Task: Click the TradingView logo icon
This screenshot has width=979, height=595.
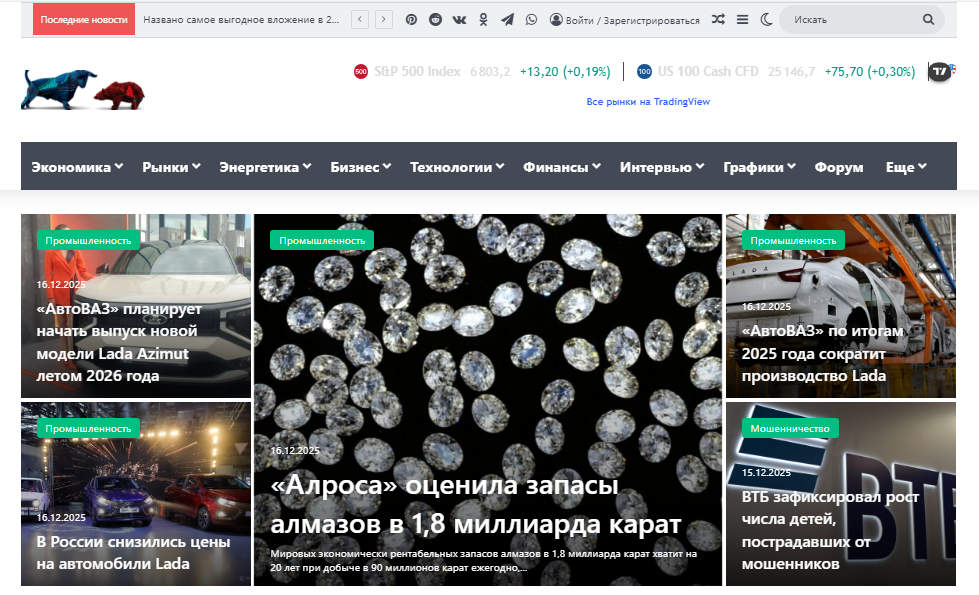Action: [940, 72]
